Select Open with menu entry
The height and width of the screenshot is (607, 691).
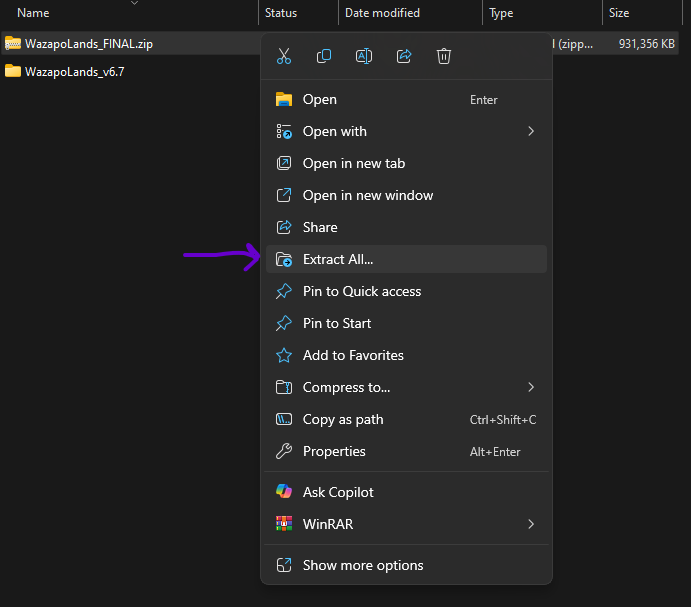pos(406,131)
